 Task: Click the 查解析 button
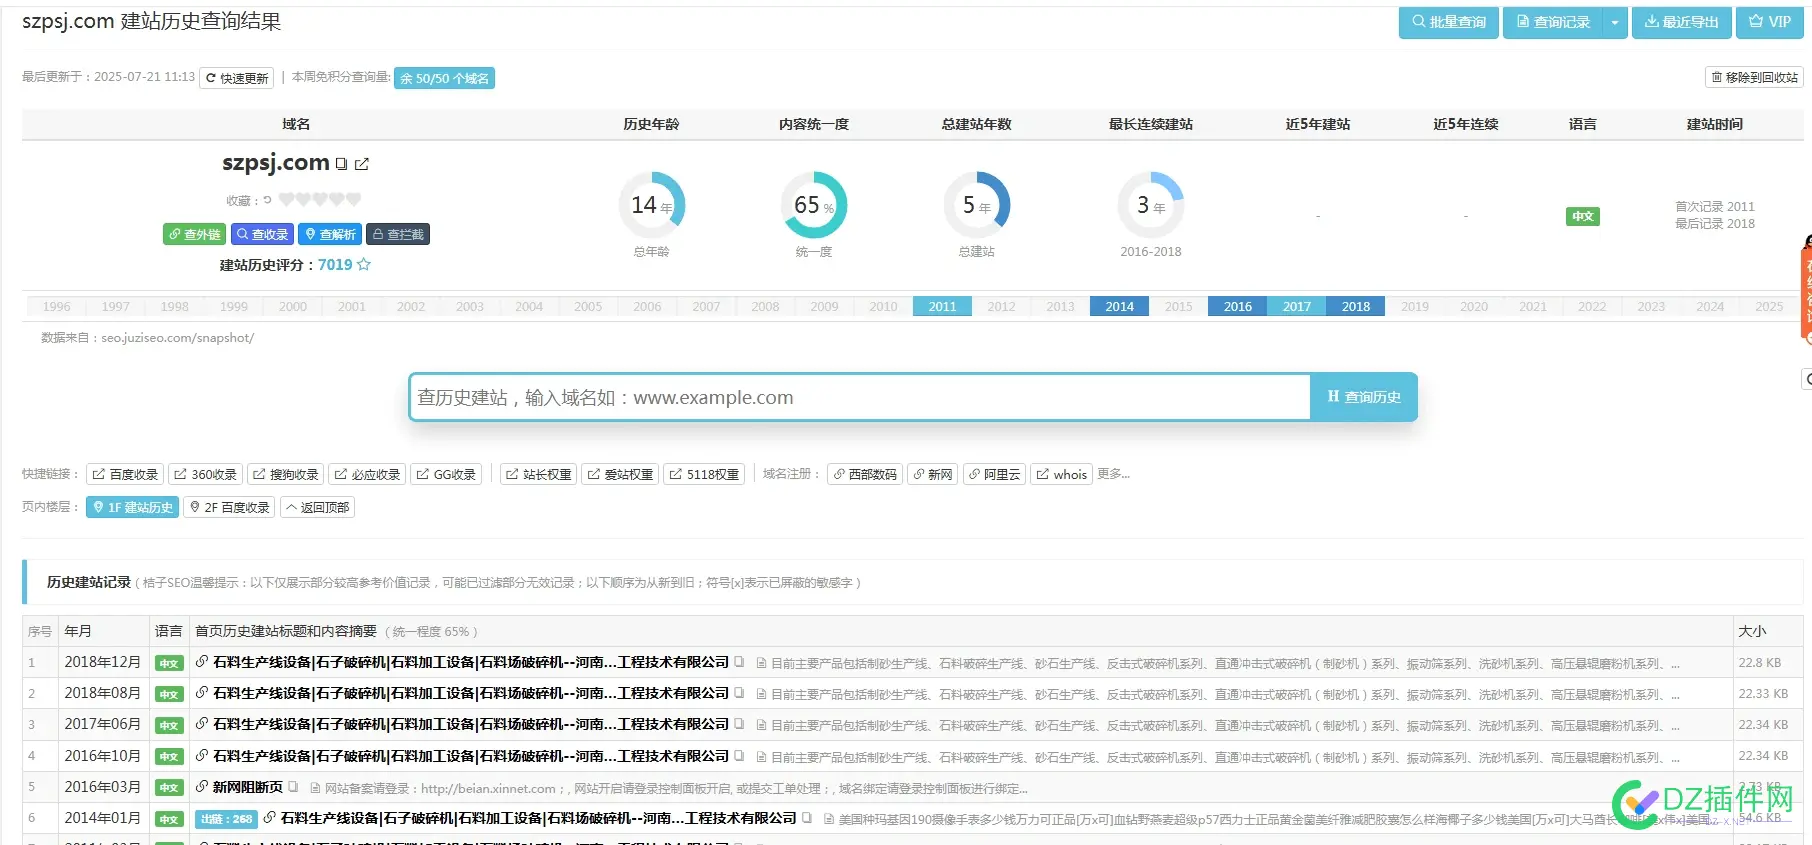coord(330,234)
